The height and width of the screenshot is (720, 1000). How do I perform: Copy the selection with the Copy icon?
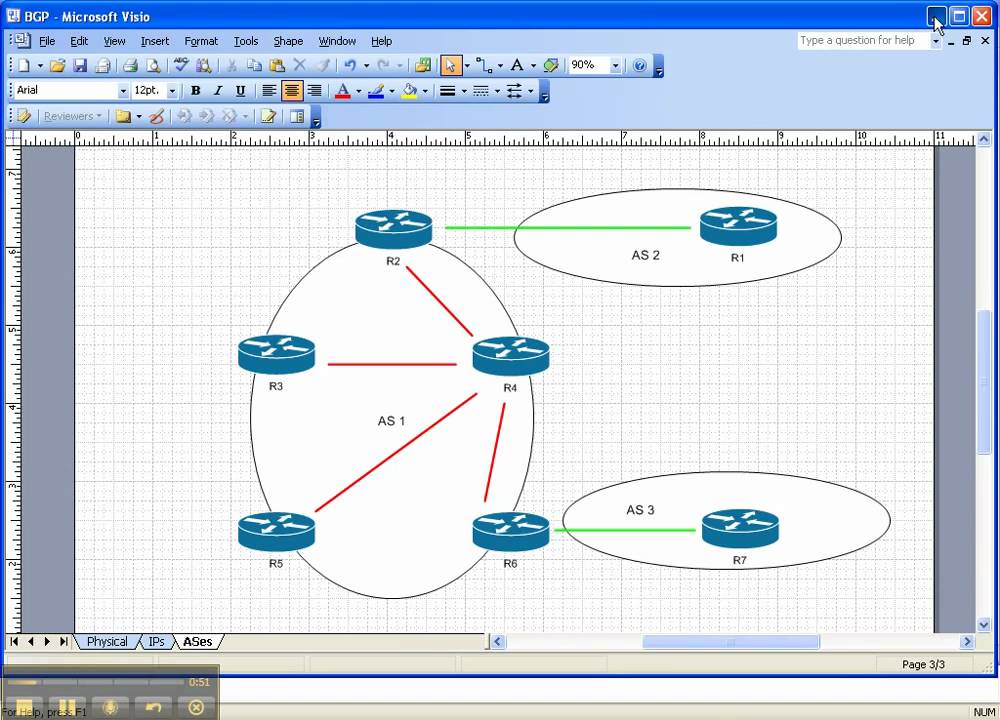(x=254, y=65)
